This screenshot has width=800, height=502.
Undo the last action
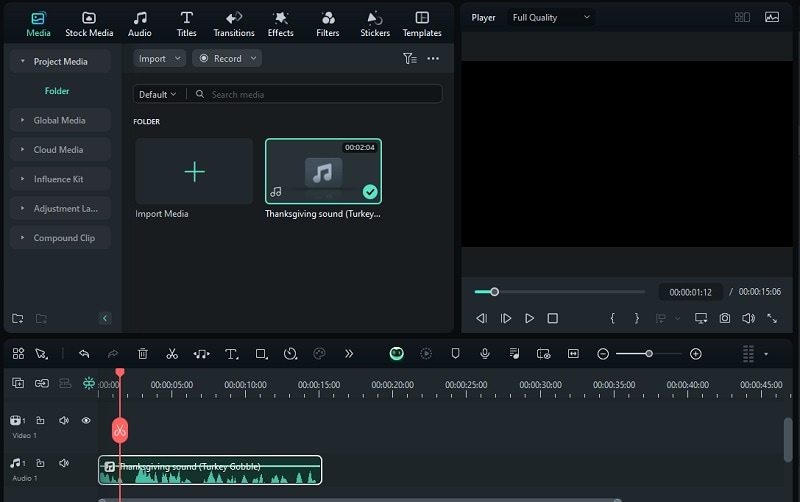click(x=84, y=354)
